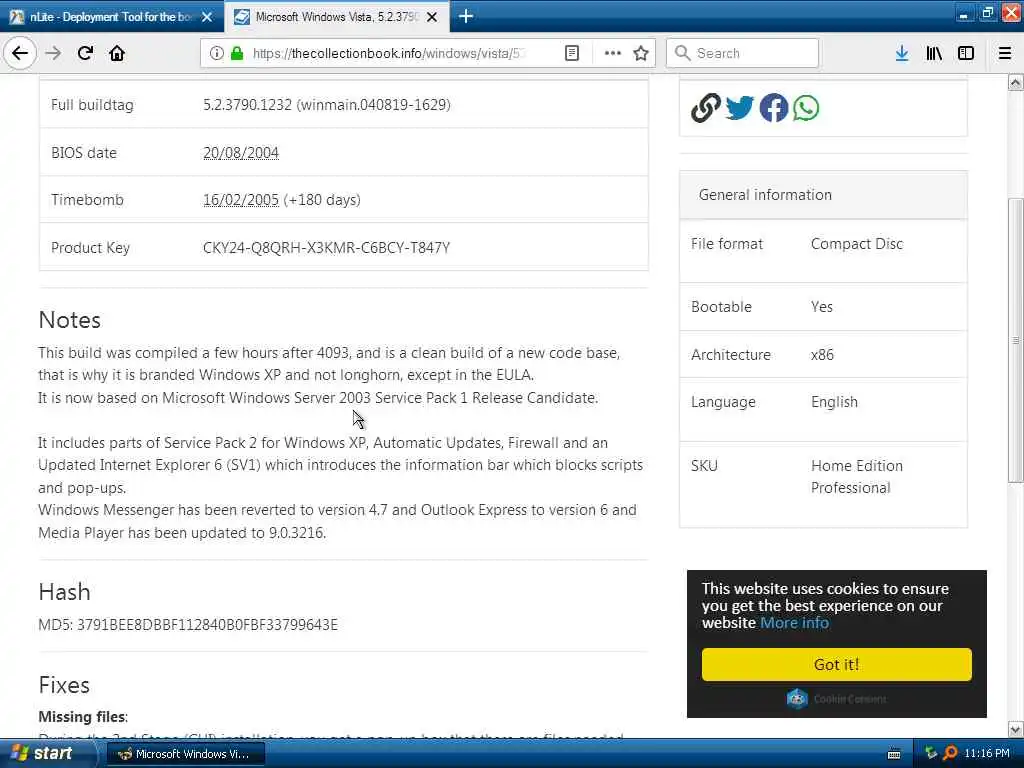The width and height of the screenshot is (1024, 768).
Task: Minimize the Firefox window
Action: (x=963, y=13)
